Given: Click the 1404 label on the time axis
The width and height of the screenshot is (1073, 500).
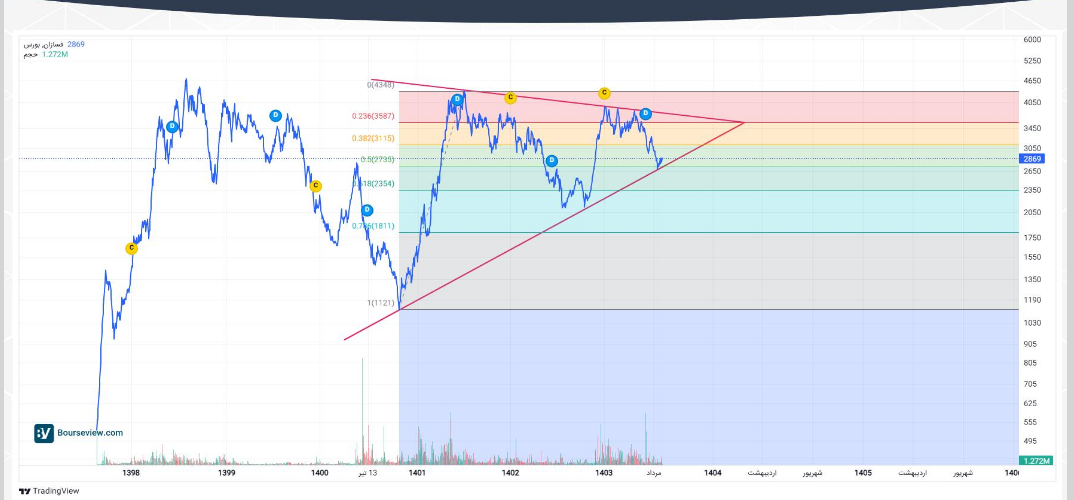Looking at the screenshot, I should tap(713, 472).
